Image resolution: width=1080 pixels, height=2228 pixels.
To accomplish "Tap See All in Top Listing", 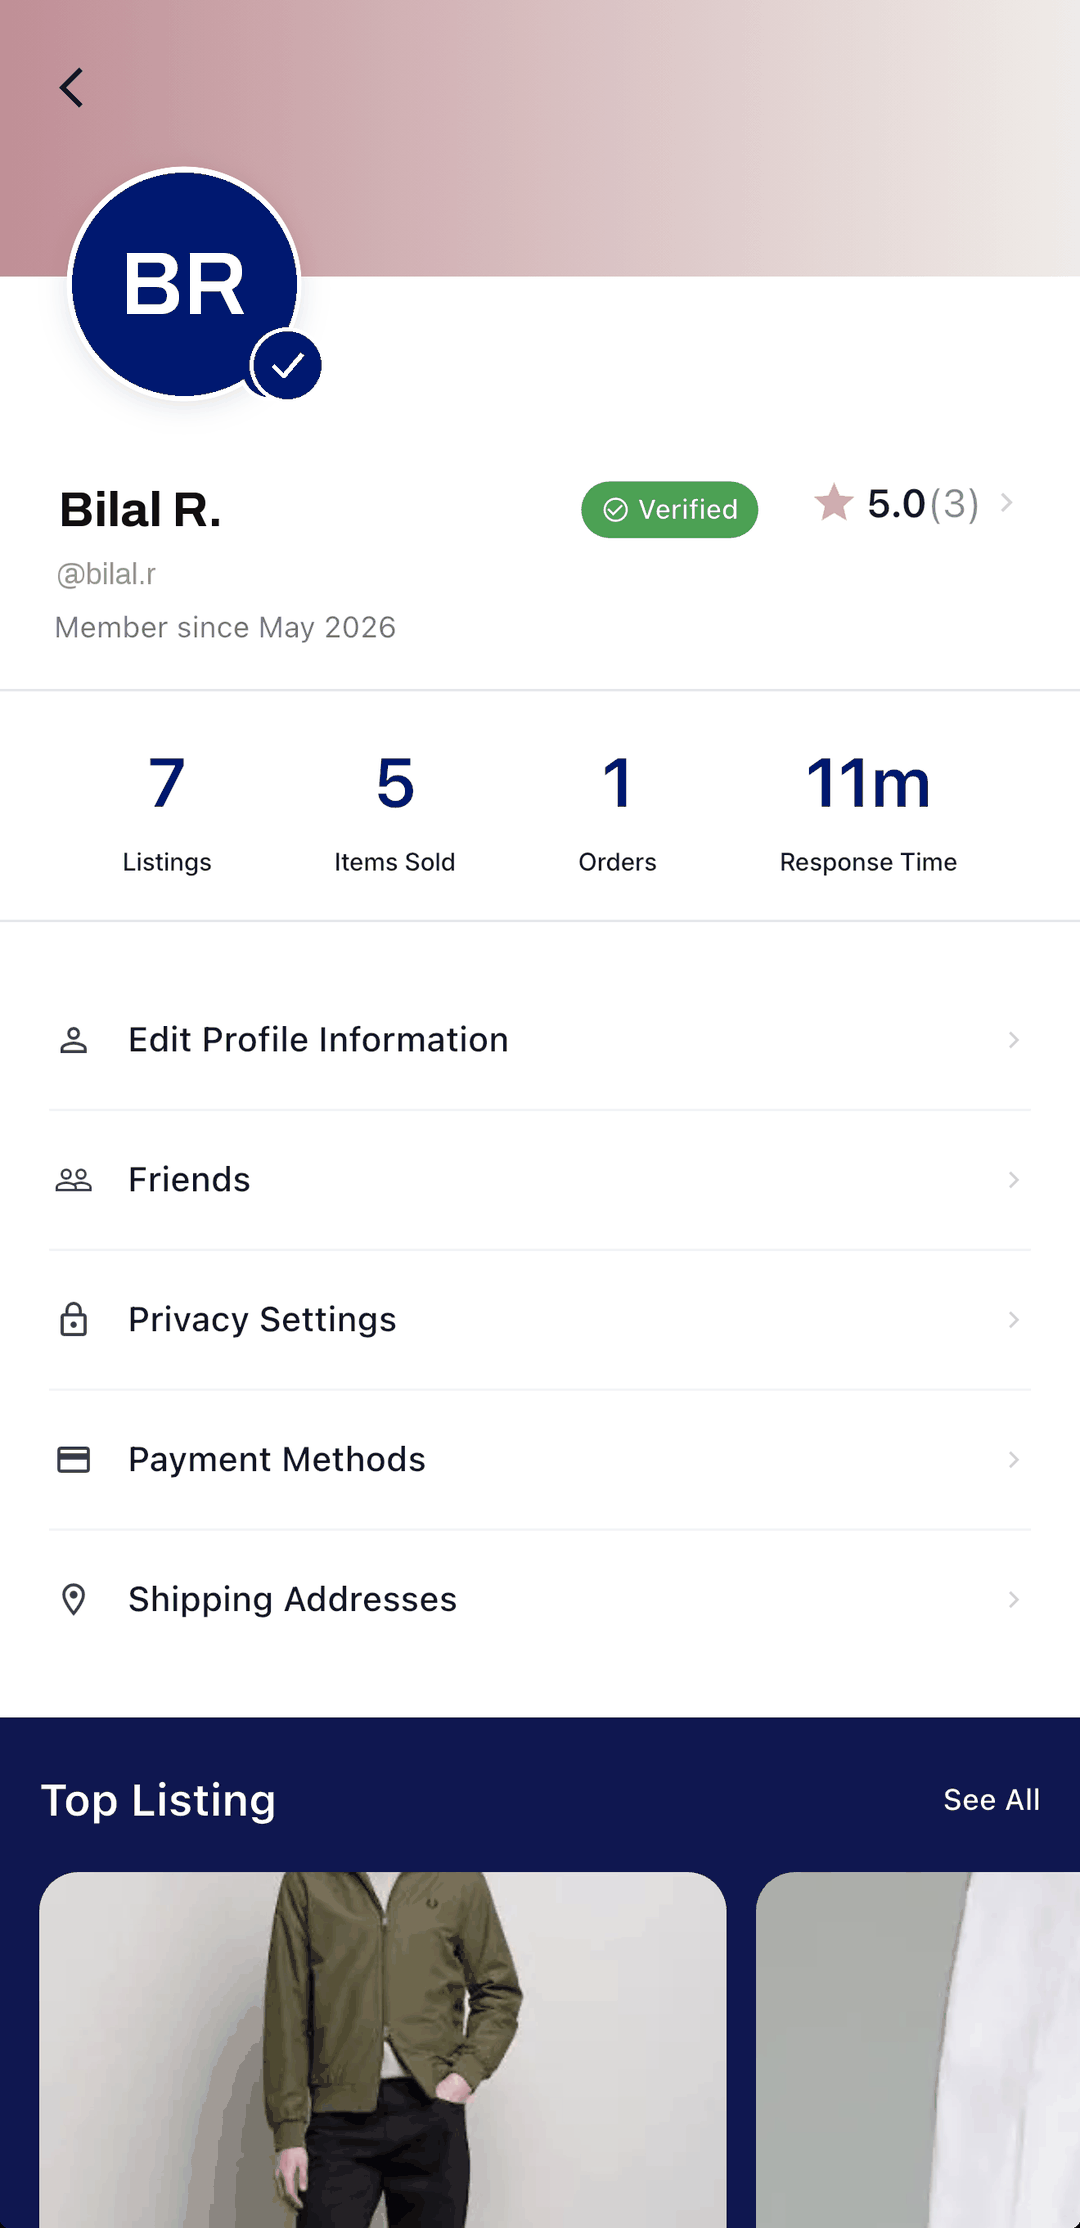I will click(x=991, y=1800).
